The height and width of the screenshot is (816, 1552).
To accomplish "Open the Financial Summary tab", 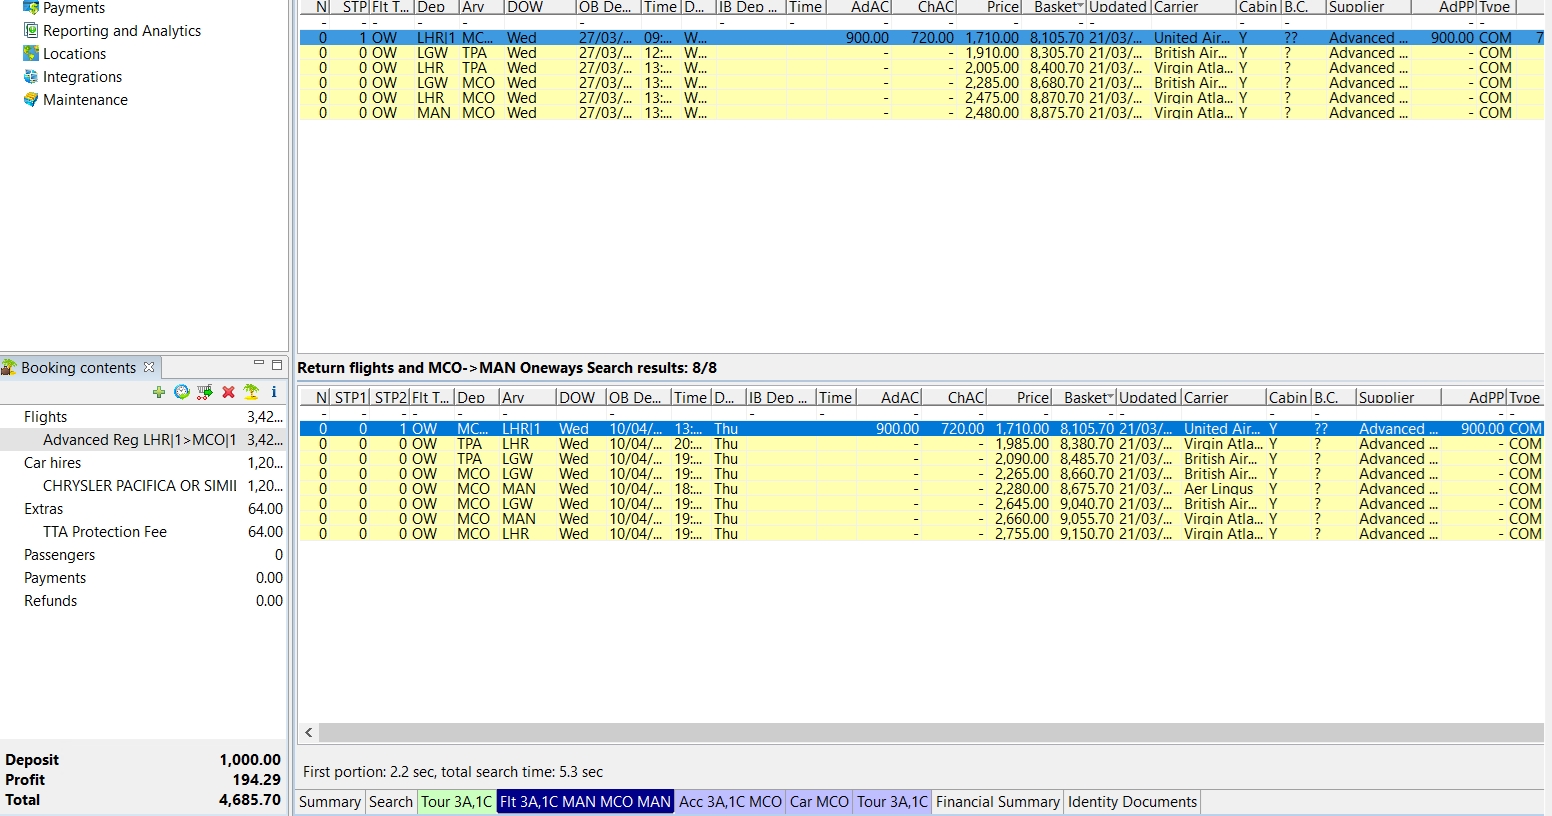I will tap(998, 801).
